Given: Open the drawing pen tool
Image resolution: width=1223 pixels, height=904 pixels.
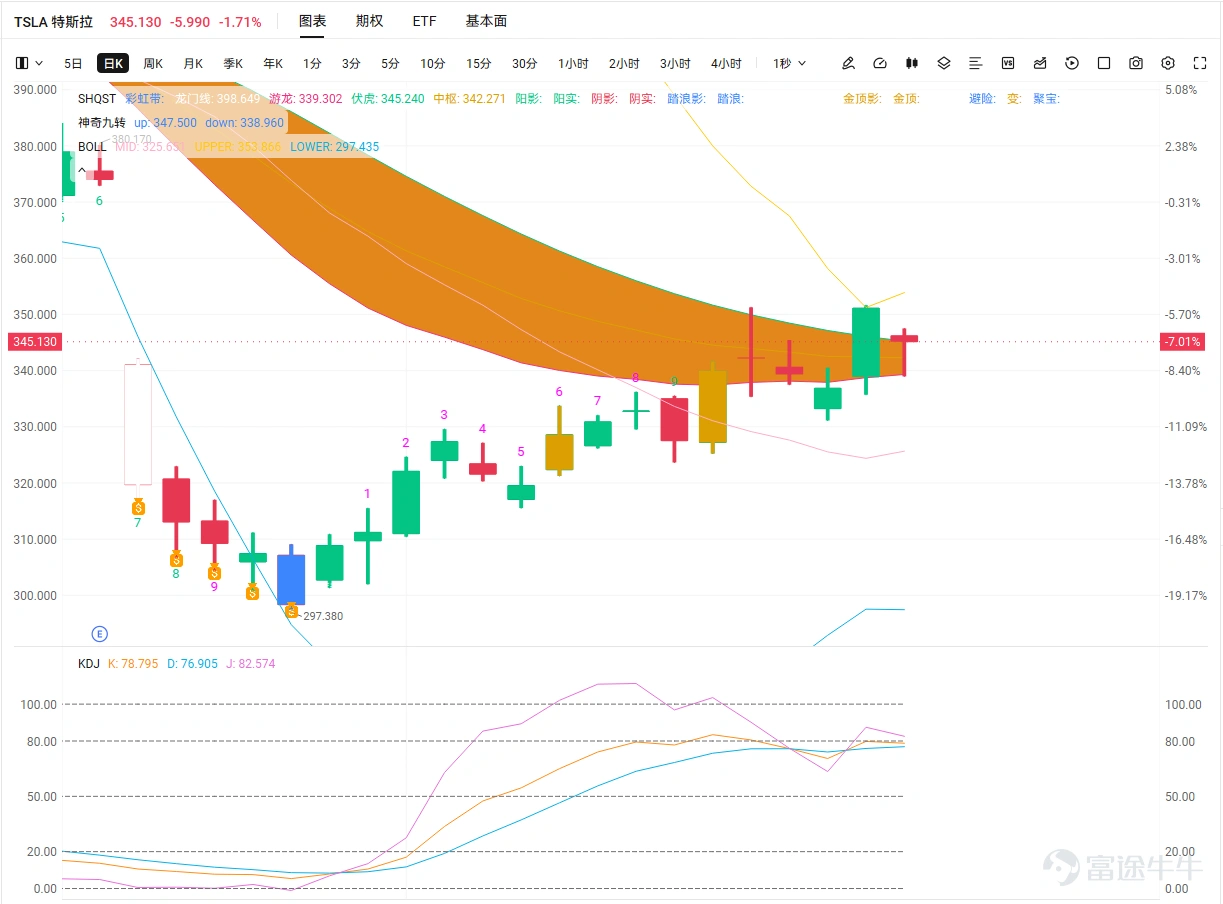Looking at the screenshot, I should 848,63.
